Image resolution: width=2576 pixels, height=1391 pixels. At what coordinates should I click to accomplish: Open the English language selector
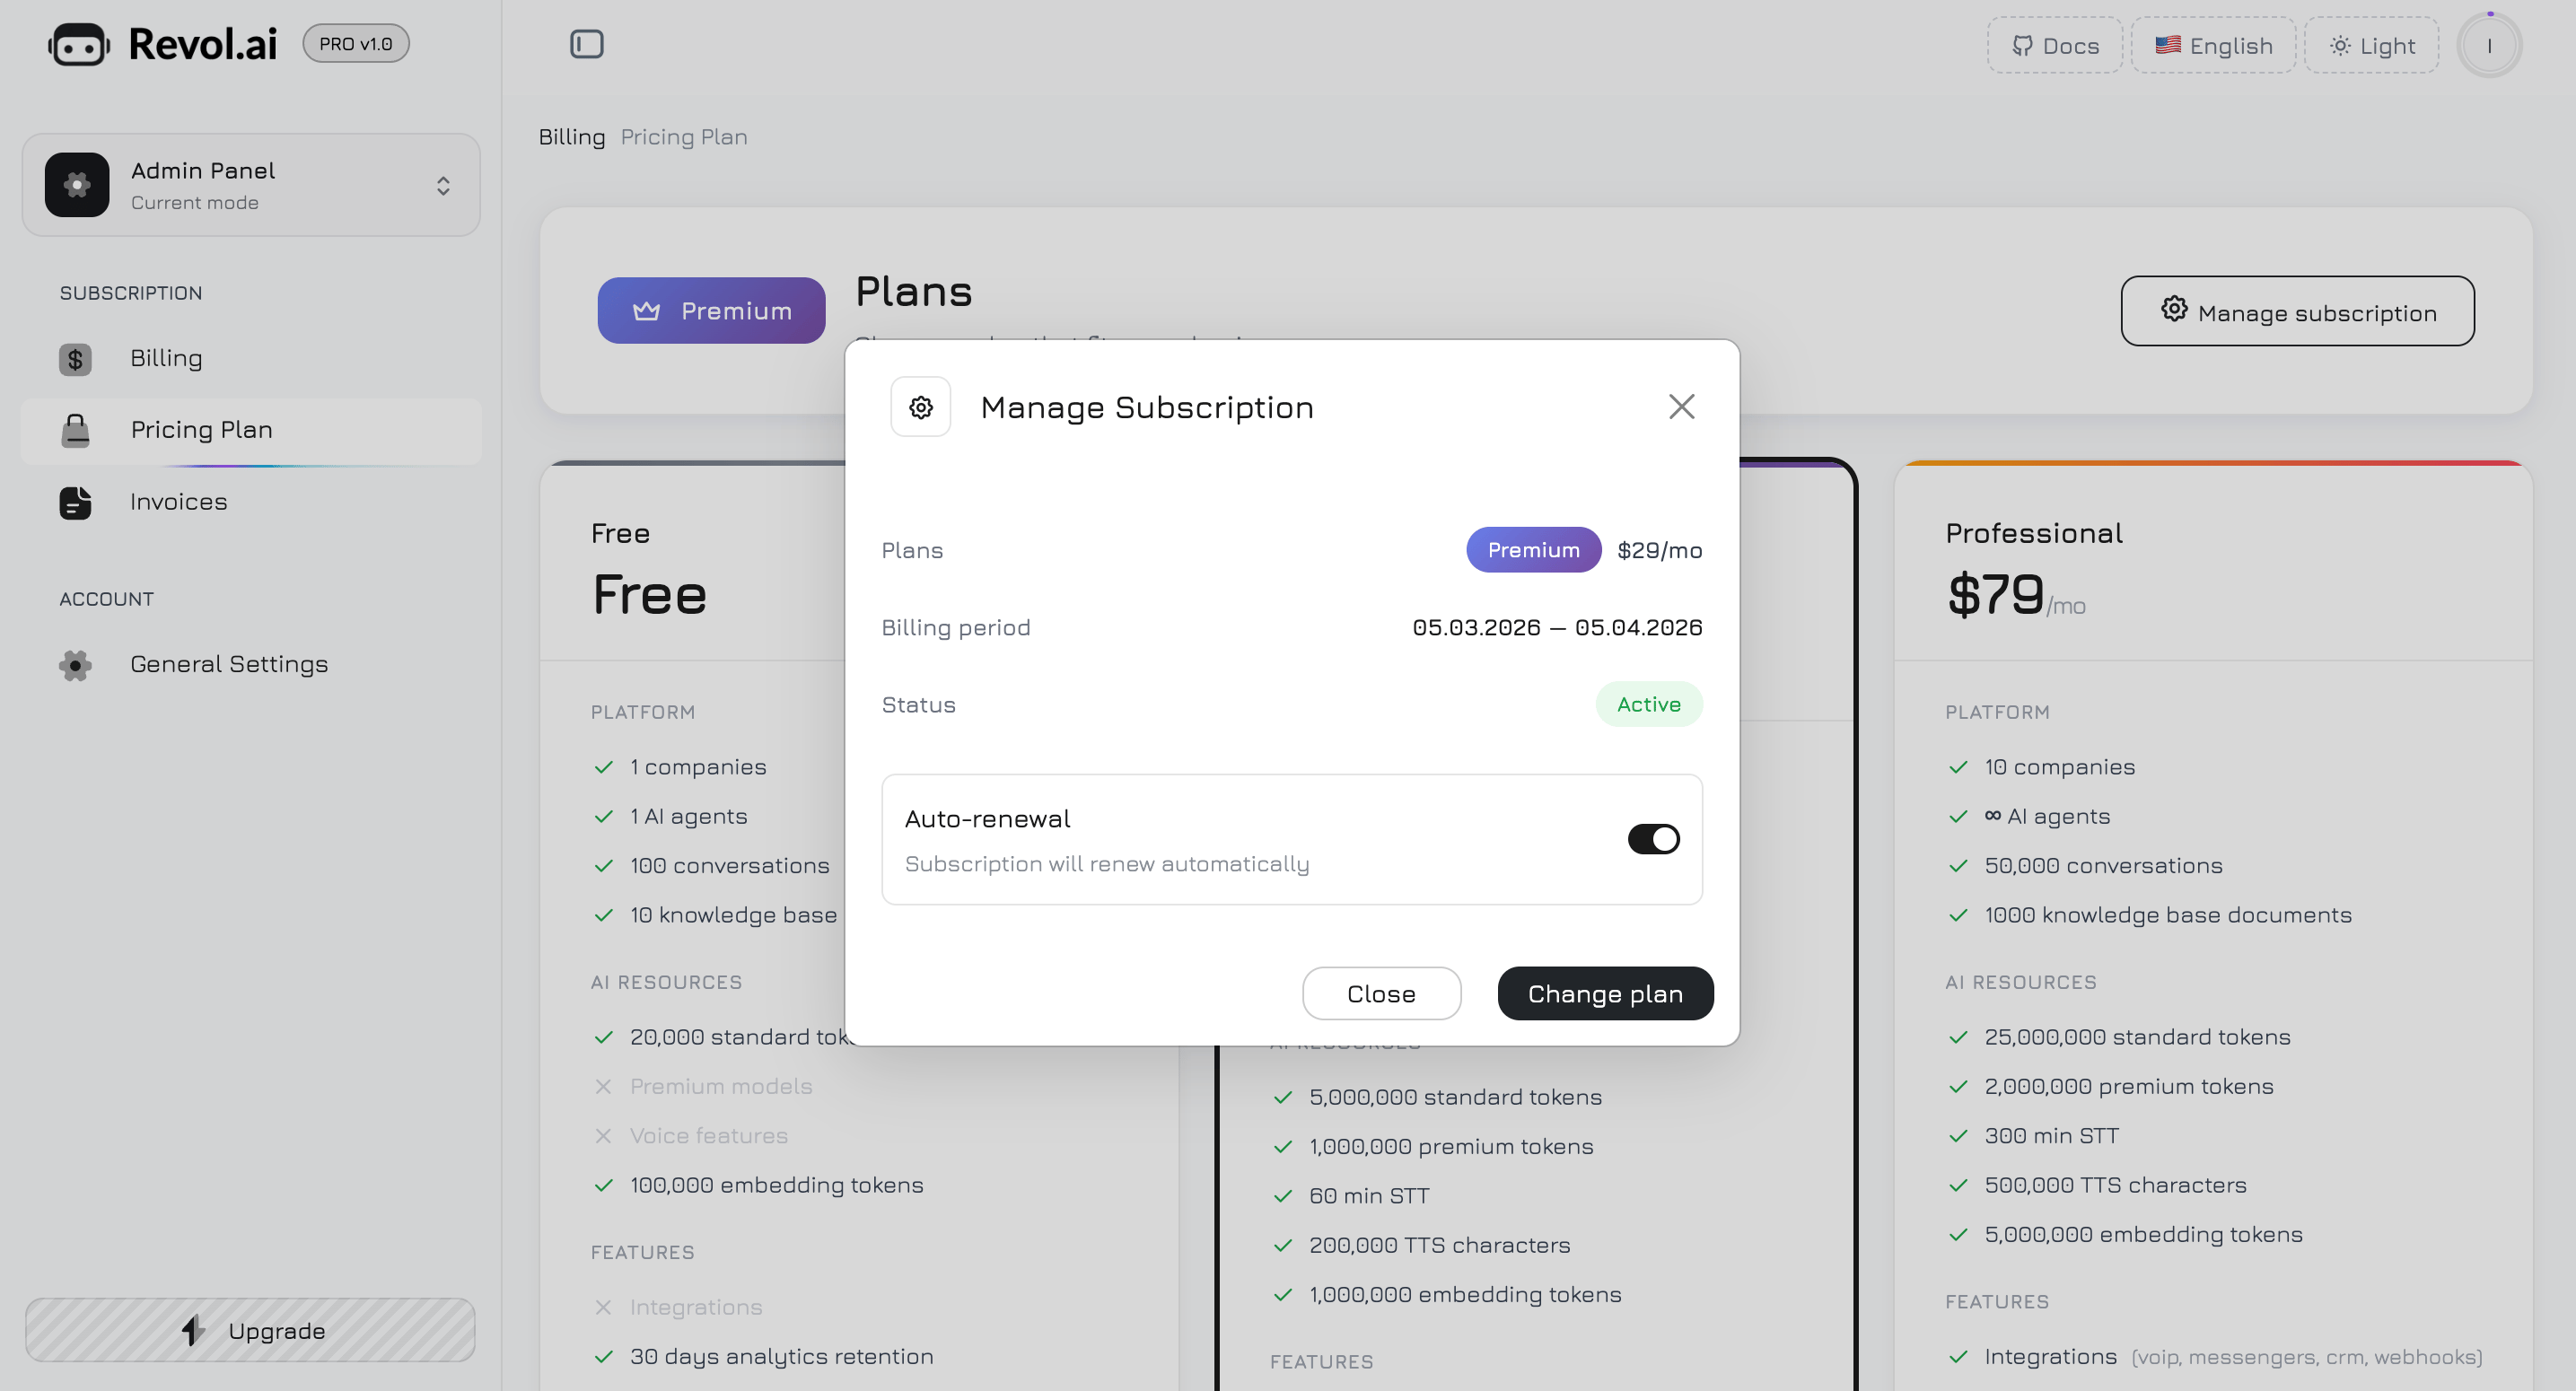pyautogui.click(x=2213, y=45)
